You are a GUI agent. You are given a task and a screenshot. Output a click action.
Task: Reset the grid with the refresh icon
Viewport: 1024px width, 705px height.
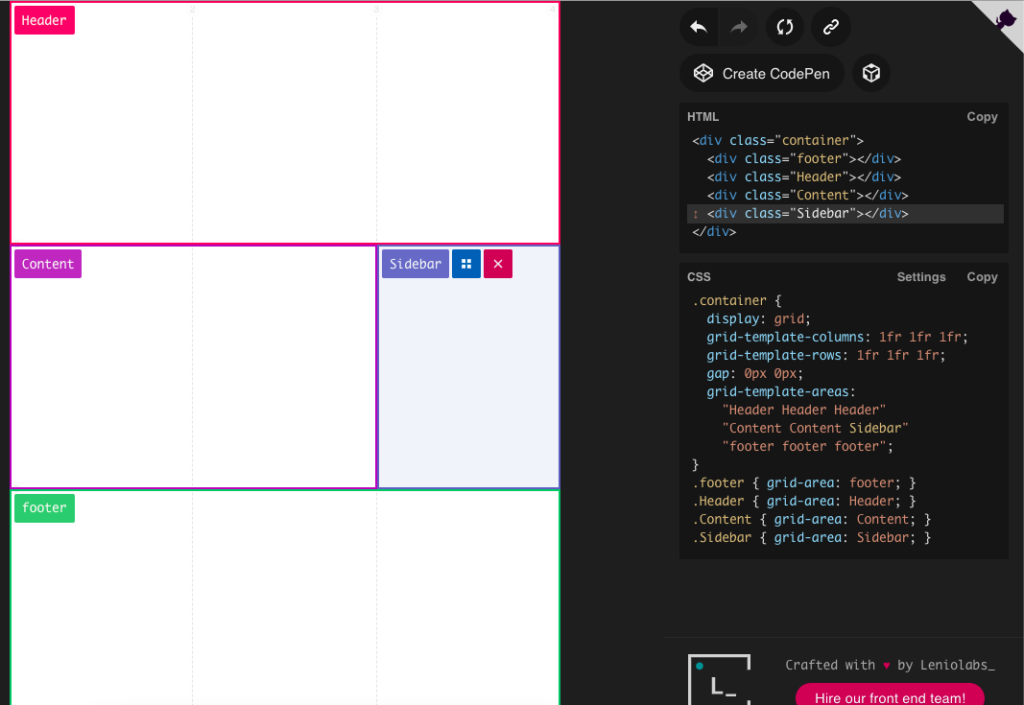pyautogui.click(x=785, y=27)
